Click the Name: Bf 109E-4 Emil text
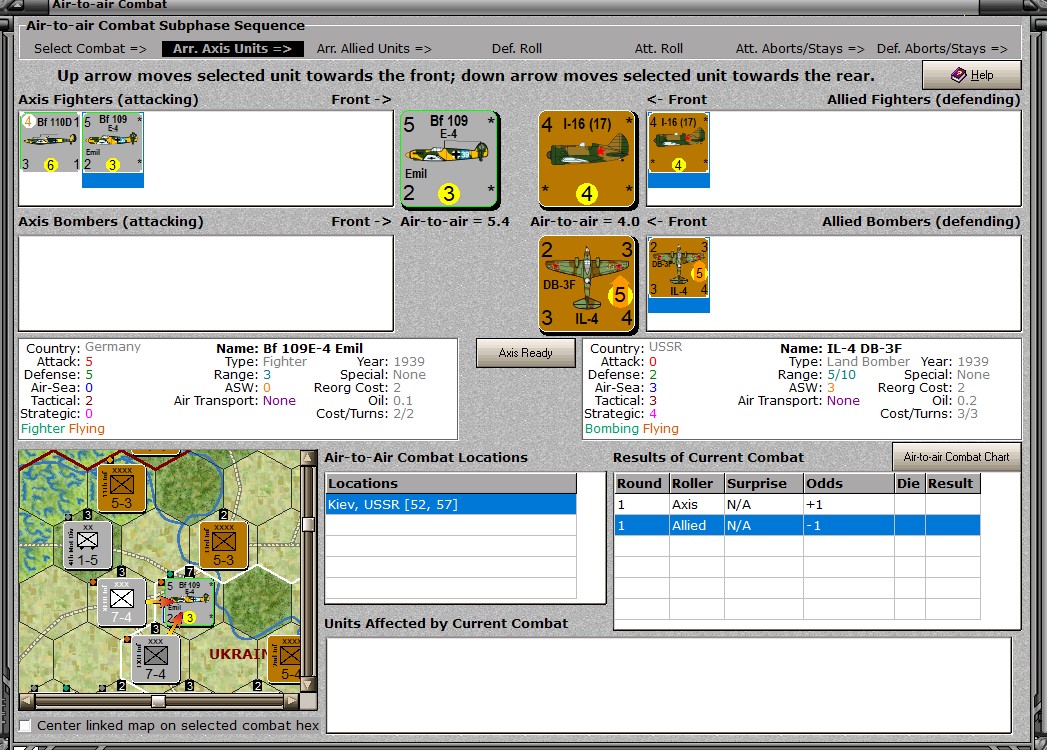Image resolution: width=1047 pixels, height=750 pixels. tap(289, 349)
